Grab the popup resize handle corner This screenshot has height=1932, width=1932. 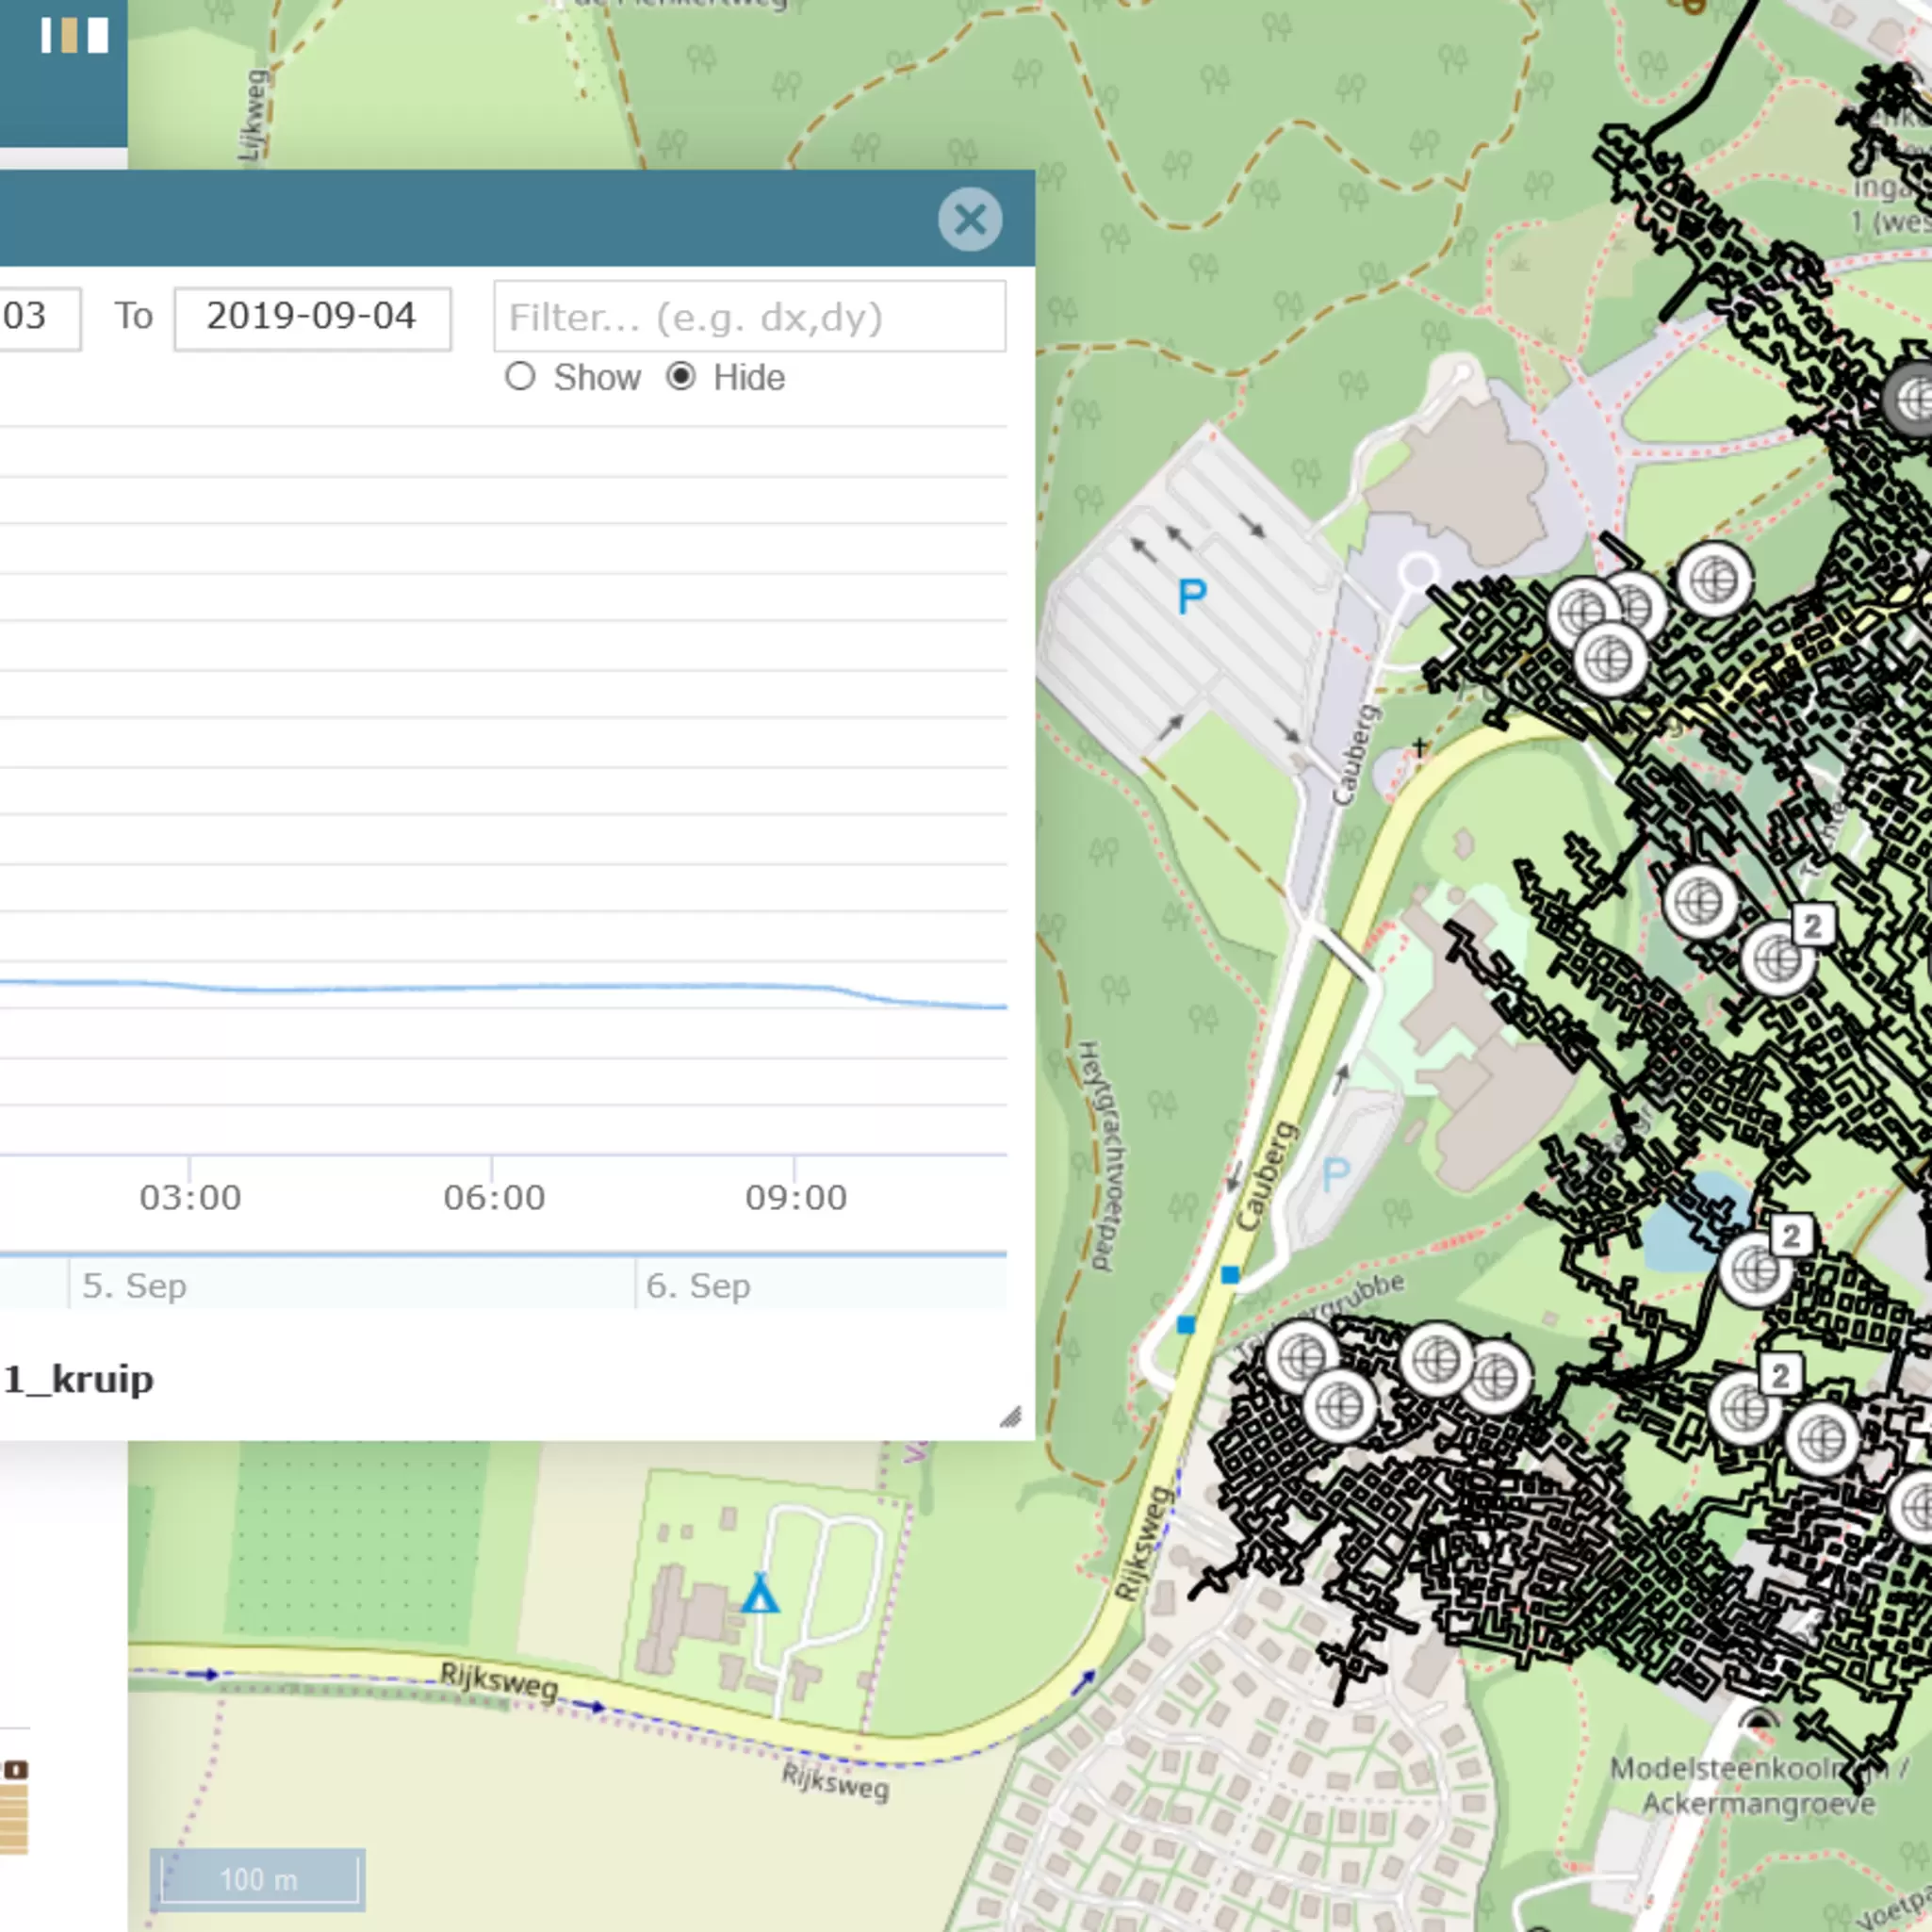(1011, 1417)
